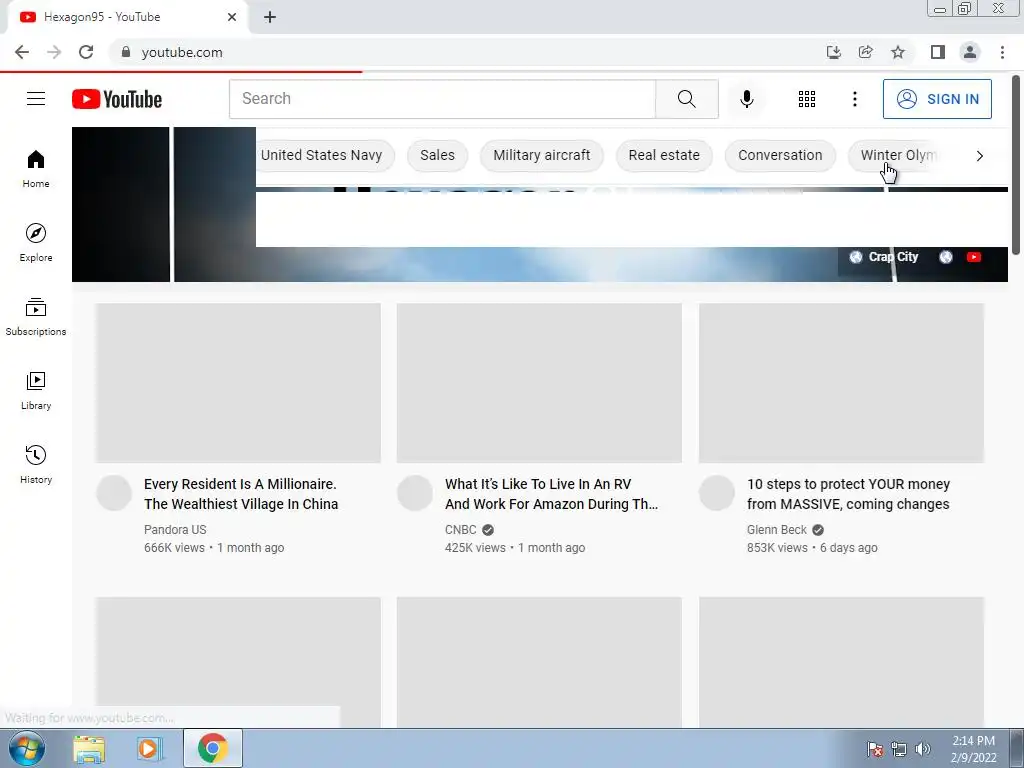Open '10 steps to protect YOUR money' title

click(x=848, y=494)
